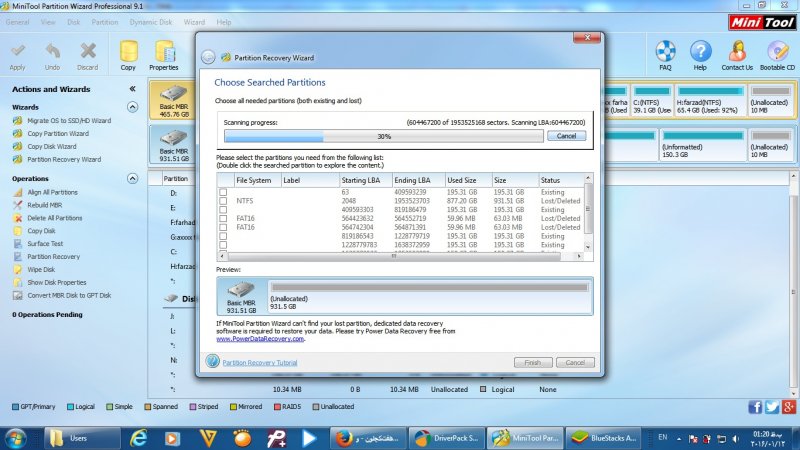Collapse the Actions and Wizards panel

point(133,89)
